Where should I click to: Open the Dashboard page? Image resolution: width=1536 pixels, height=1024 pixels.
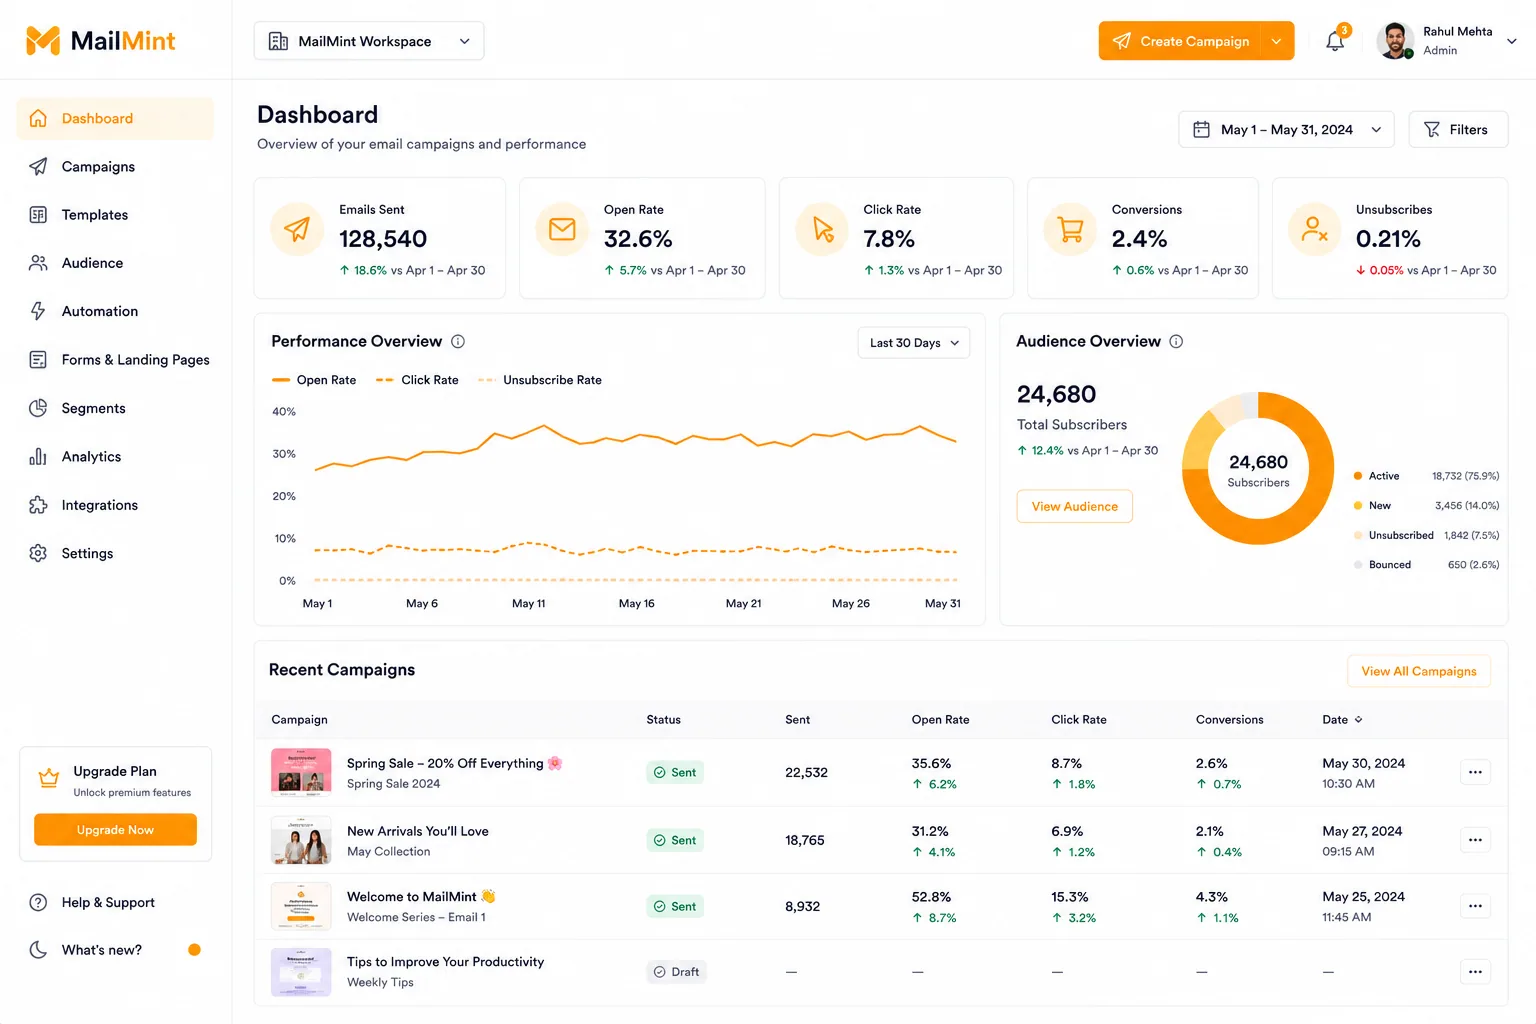(115, 118)
